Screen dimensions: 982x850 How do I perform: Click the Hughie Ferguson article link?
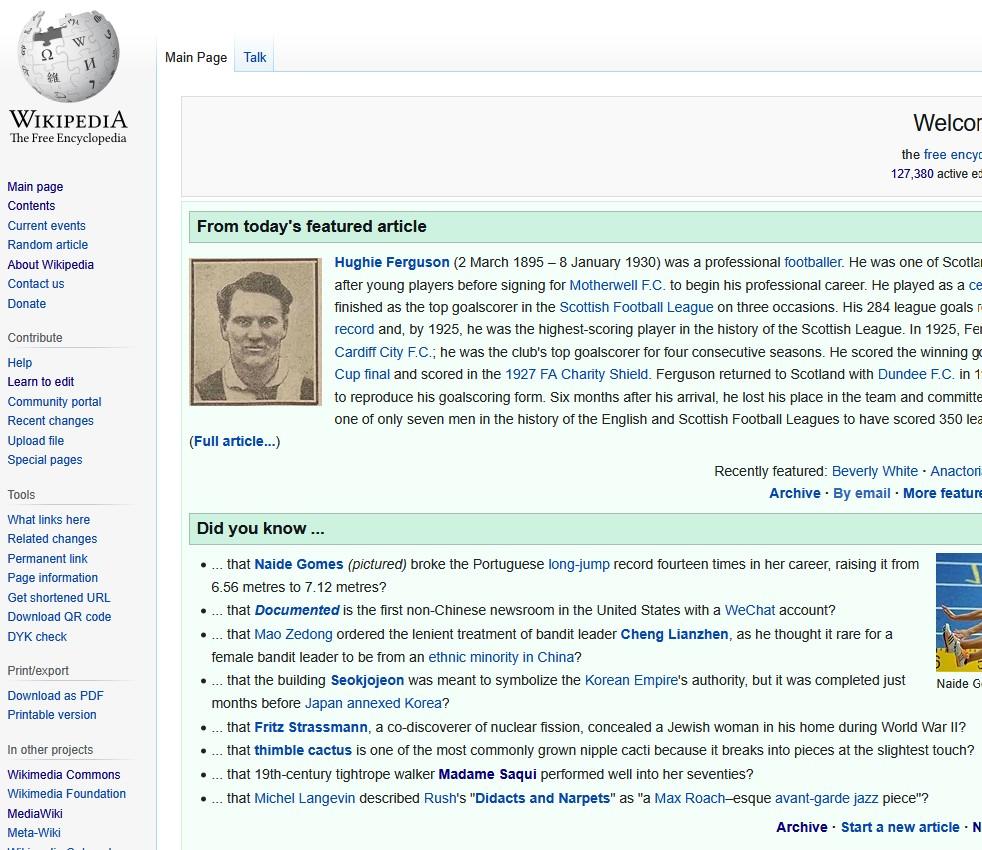pos(392,262)
